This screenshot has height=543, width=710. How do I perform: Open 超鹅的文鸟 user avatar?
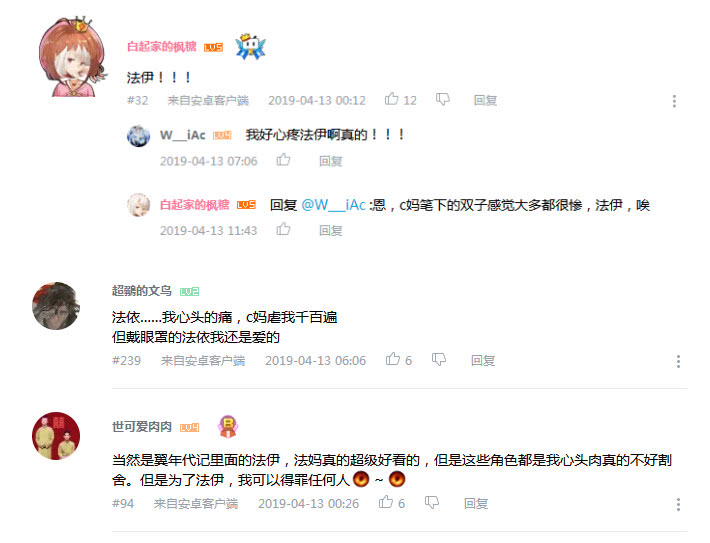coord(56,306)
